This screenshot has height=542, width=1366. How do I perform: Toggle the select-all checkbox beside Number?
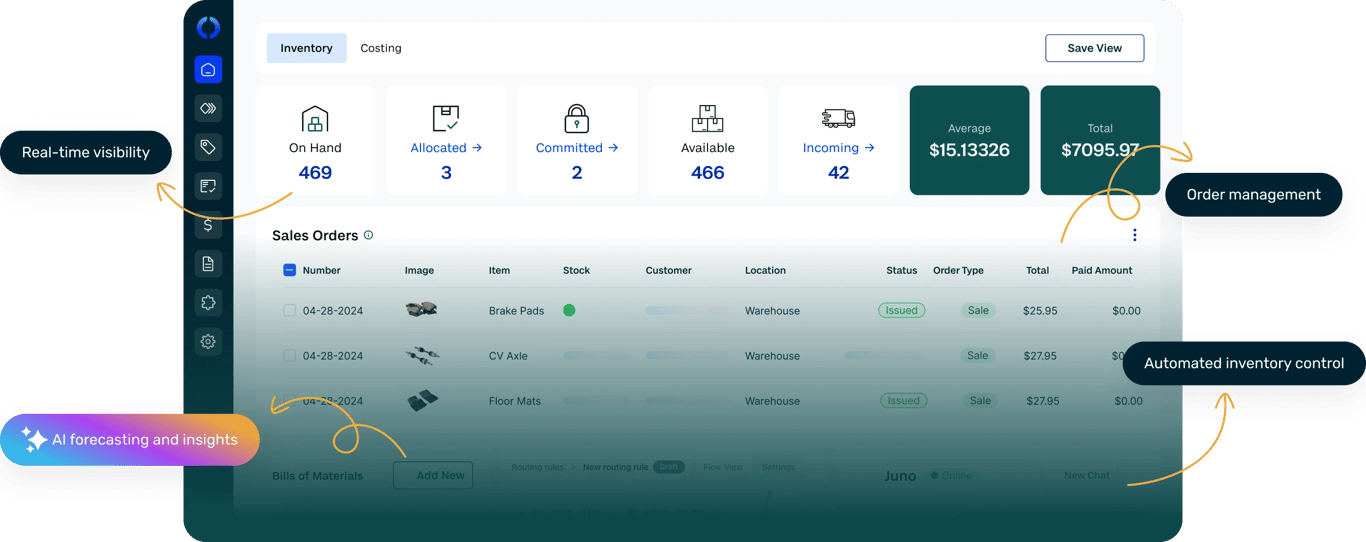290,270
